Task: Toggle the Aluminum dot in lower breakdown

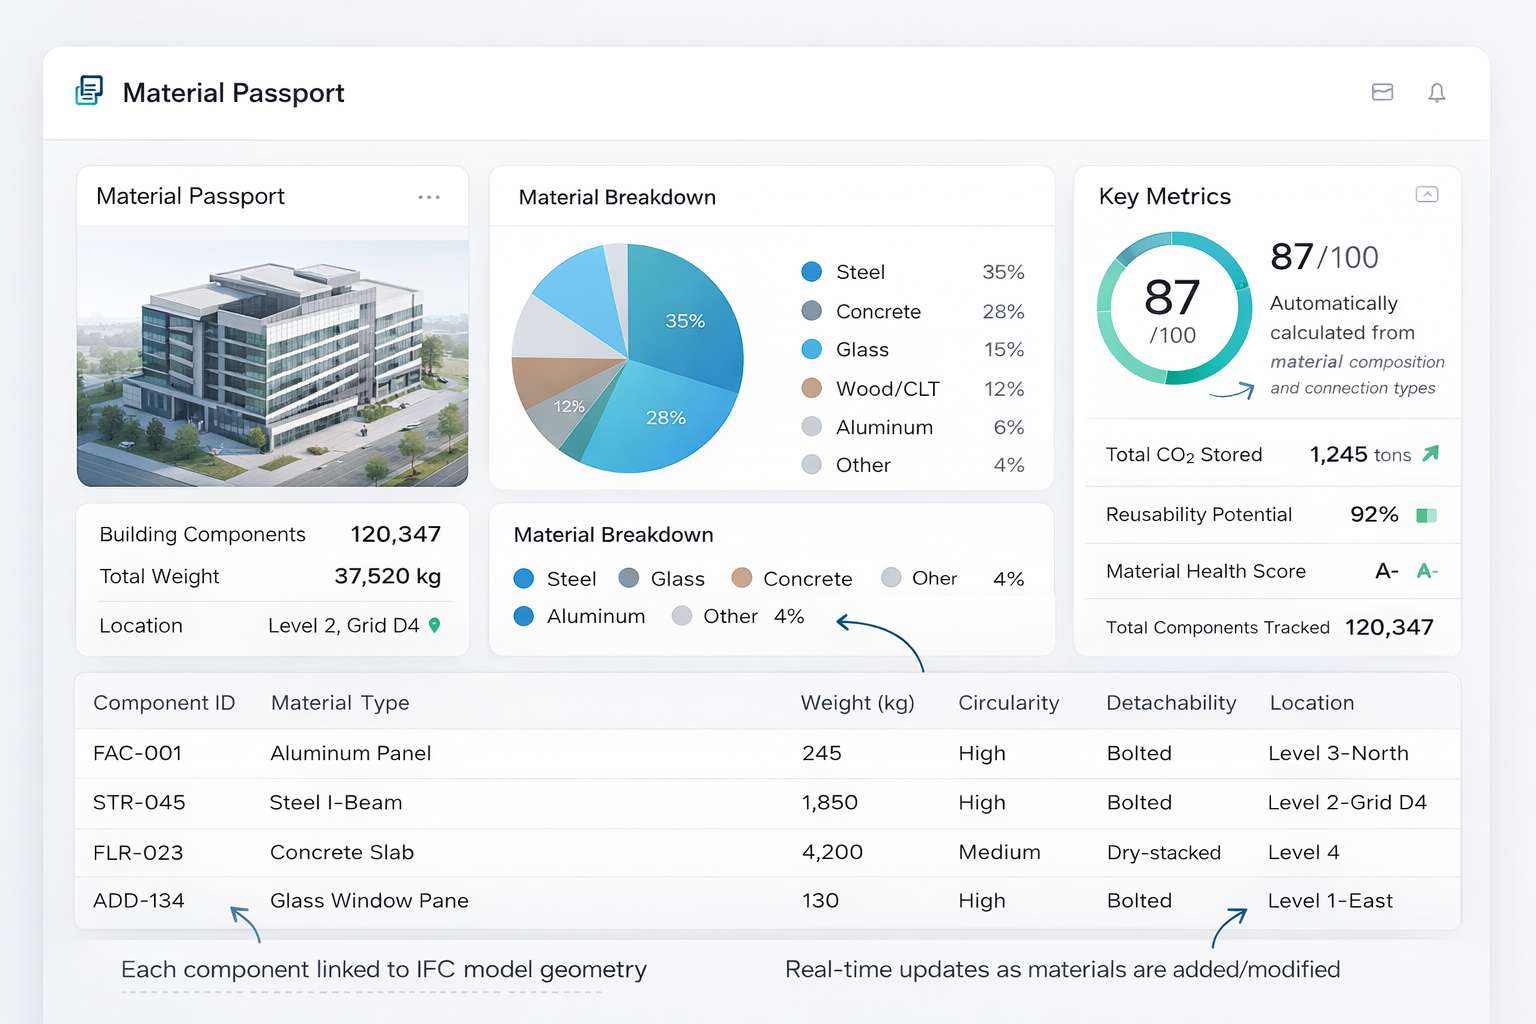Action: 523,616
